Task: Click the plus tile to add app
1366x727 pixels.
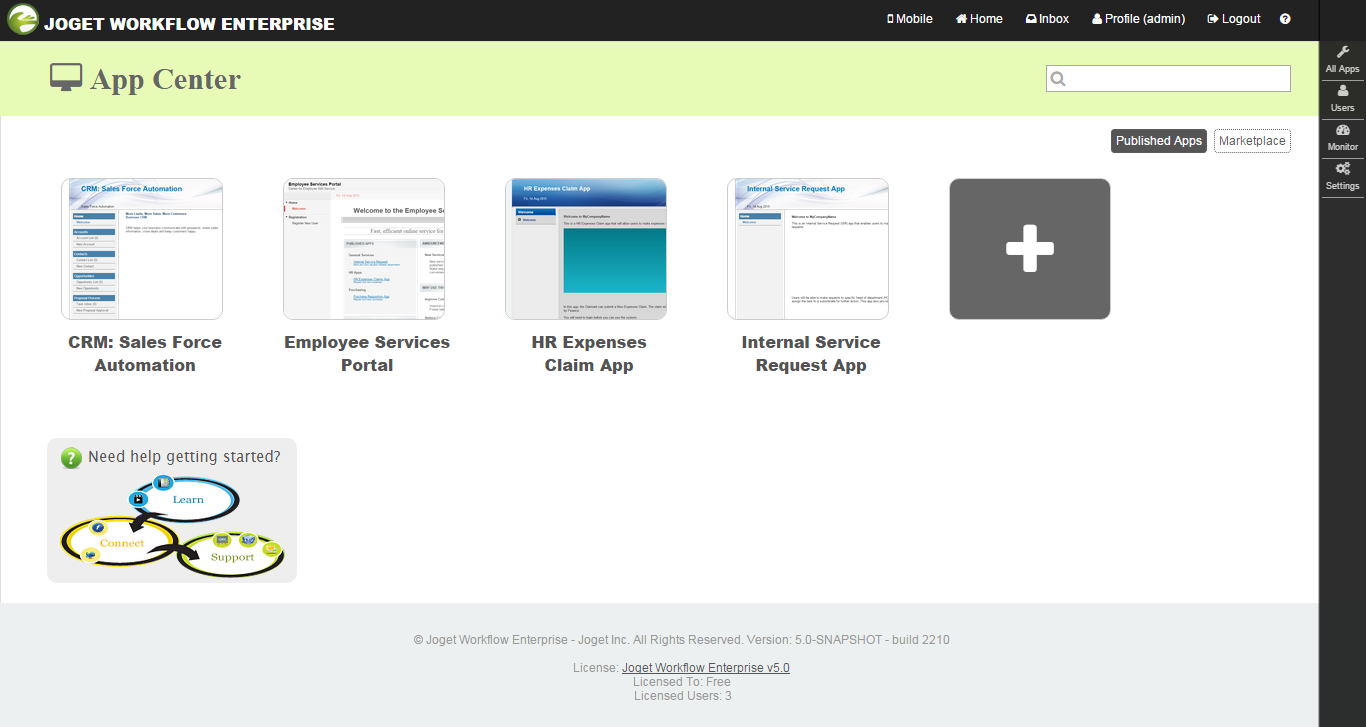Action: point(1030,249)
